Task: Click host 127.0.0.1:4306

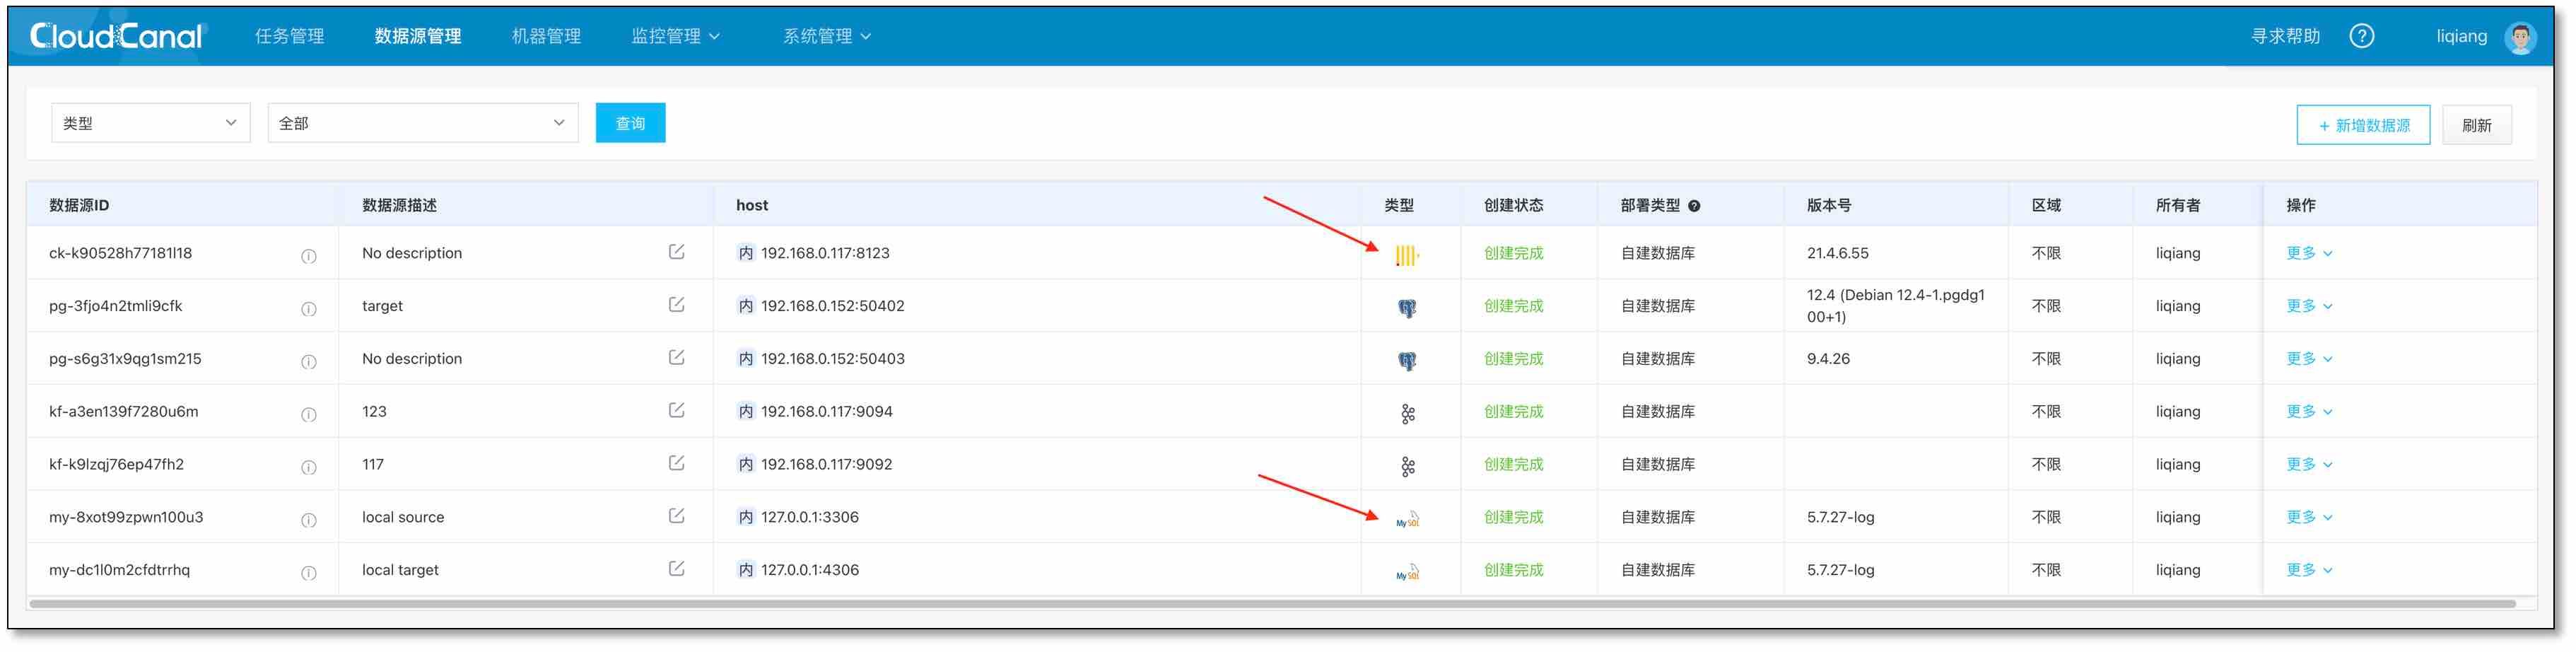Action: (x=809, y=570)
